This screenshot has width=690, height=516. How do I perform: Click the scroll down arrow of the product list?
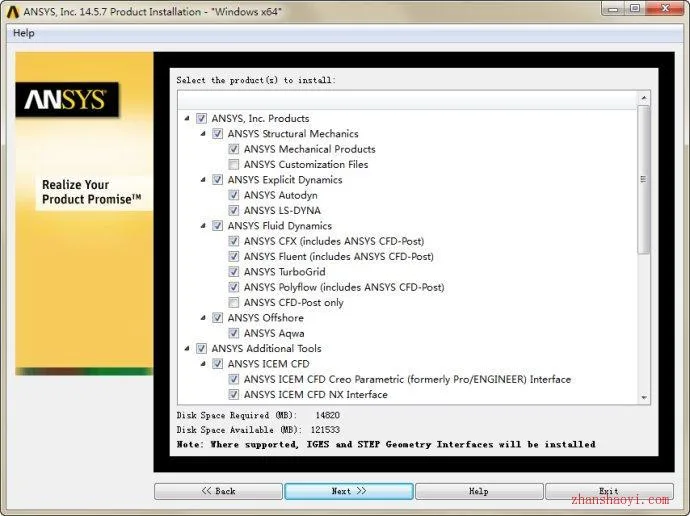[x=644, y=397]
